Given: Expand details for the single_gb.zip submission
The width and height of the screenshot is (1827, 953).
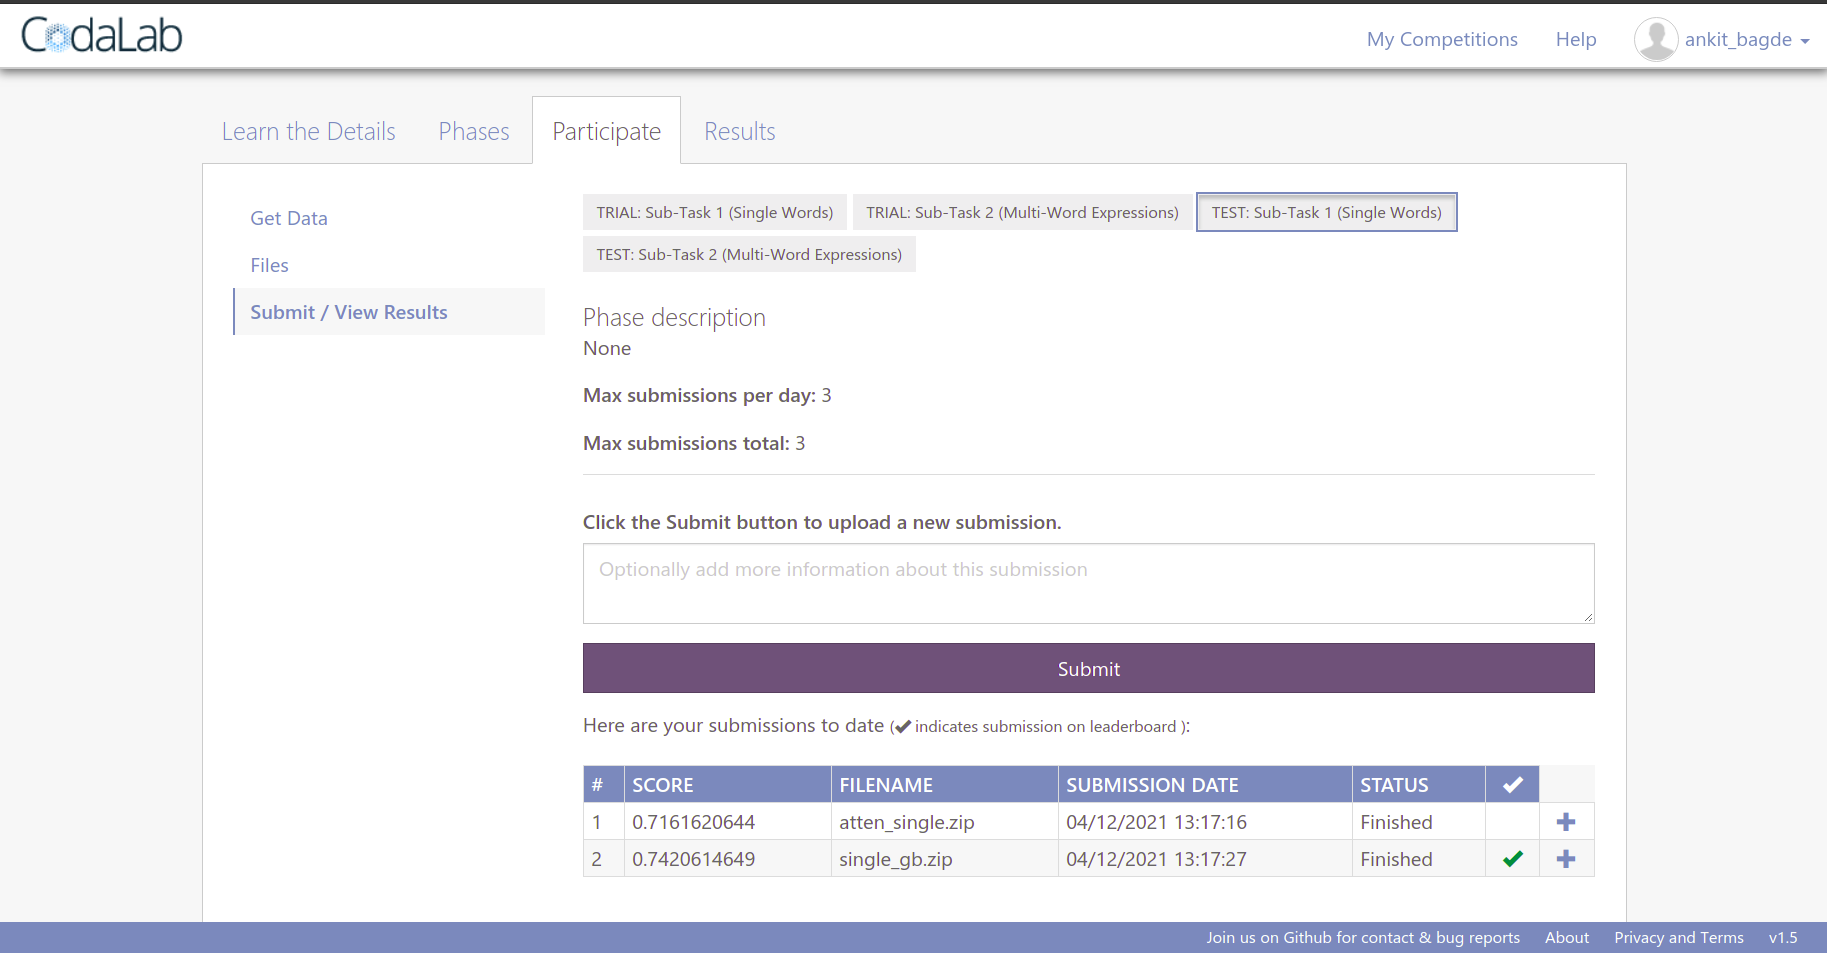Looking at the screenshot, I should tap(1566, 858).
